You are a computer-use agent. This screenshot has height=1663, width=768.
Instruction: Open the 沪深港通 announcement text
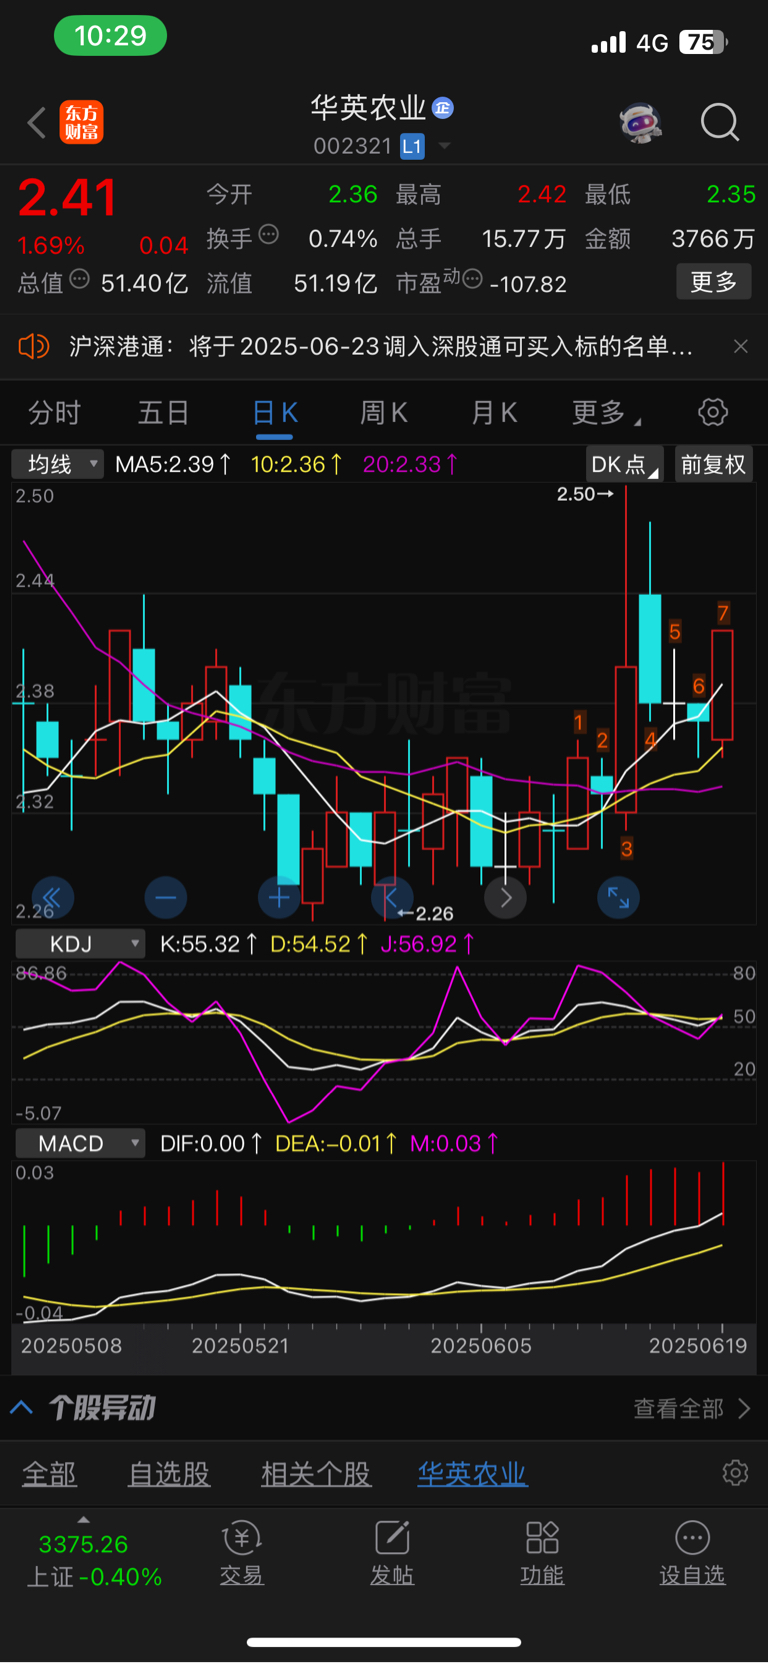(381, 347)
